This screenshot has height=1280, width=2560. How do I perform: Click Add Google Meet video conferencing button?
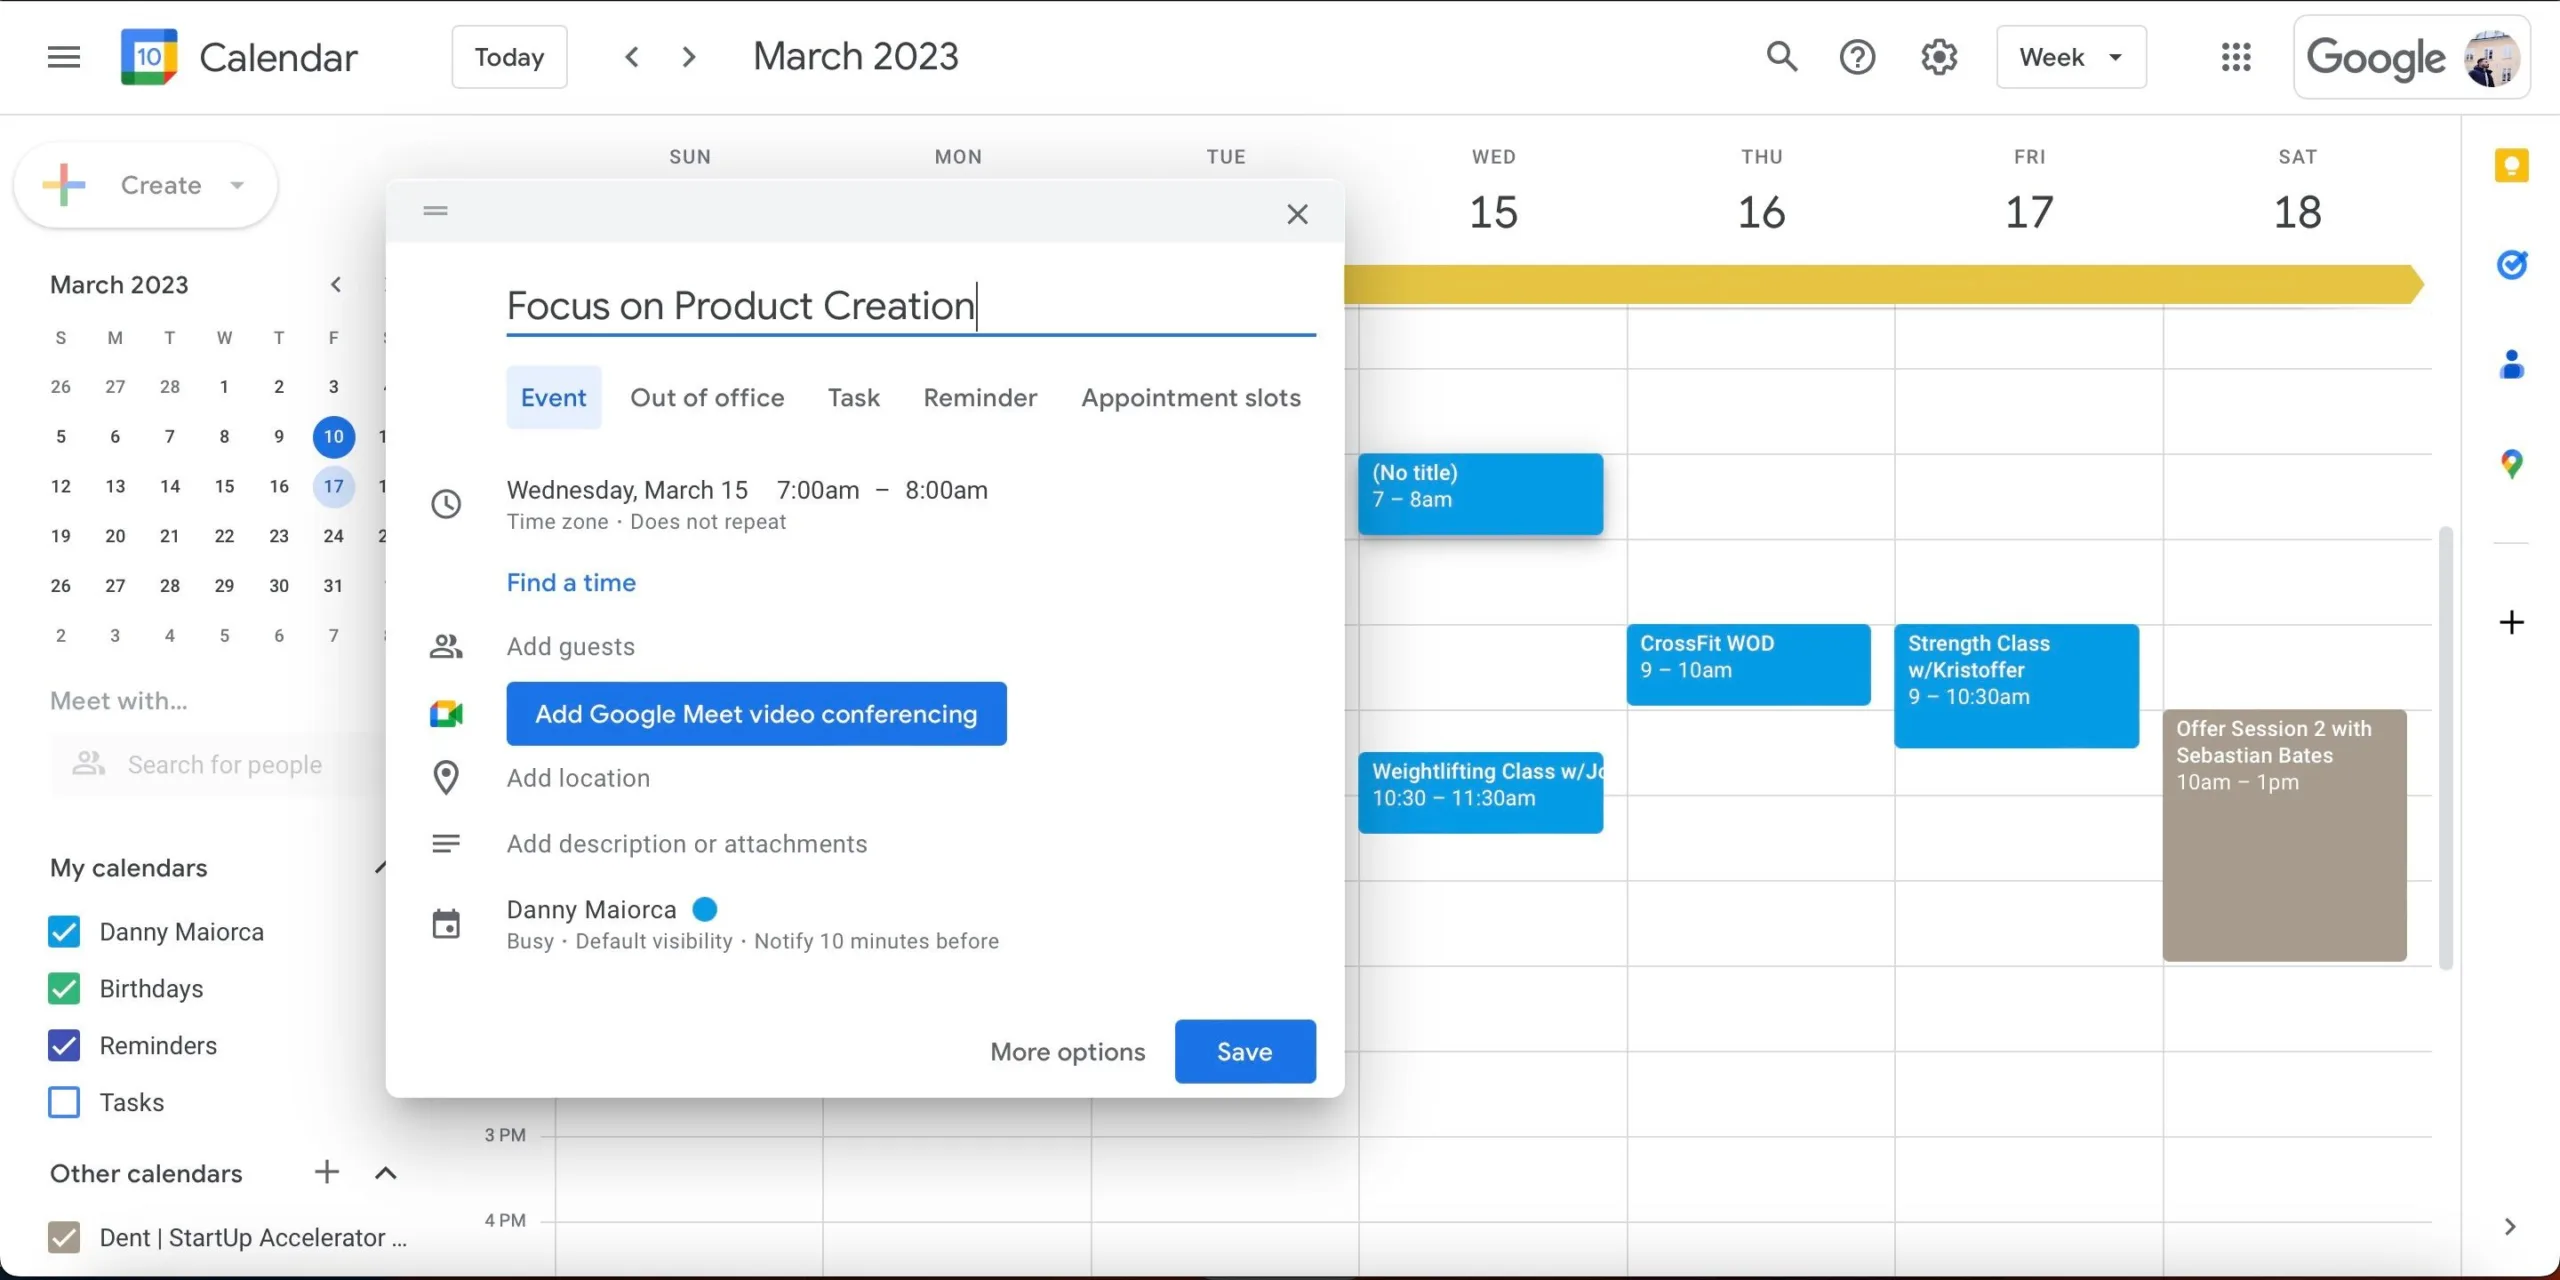(x=756, y=713)
